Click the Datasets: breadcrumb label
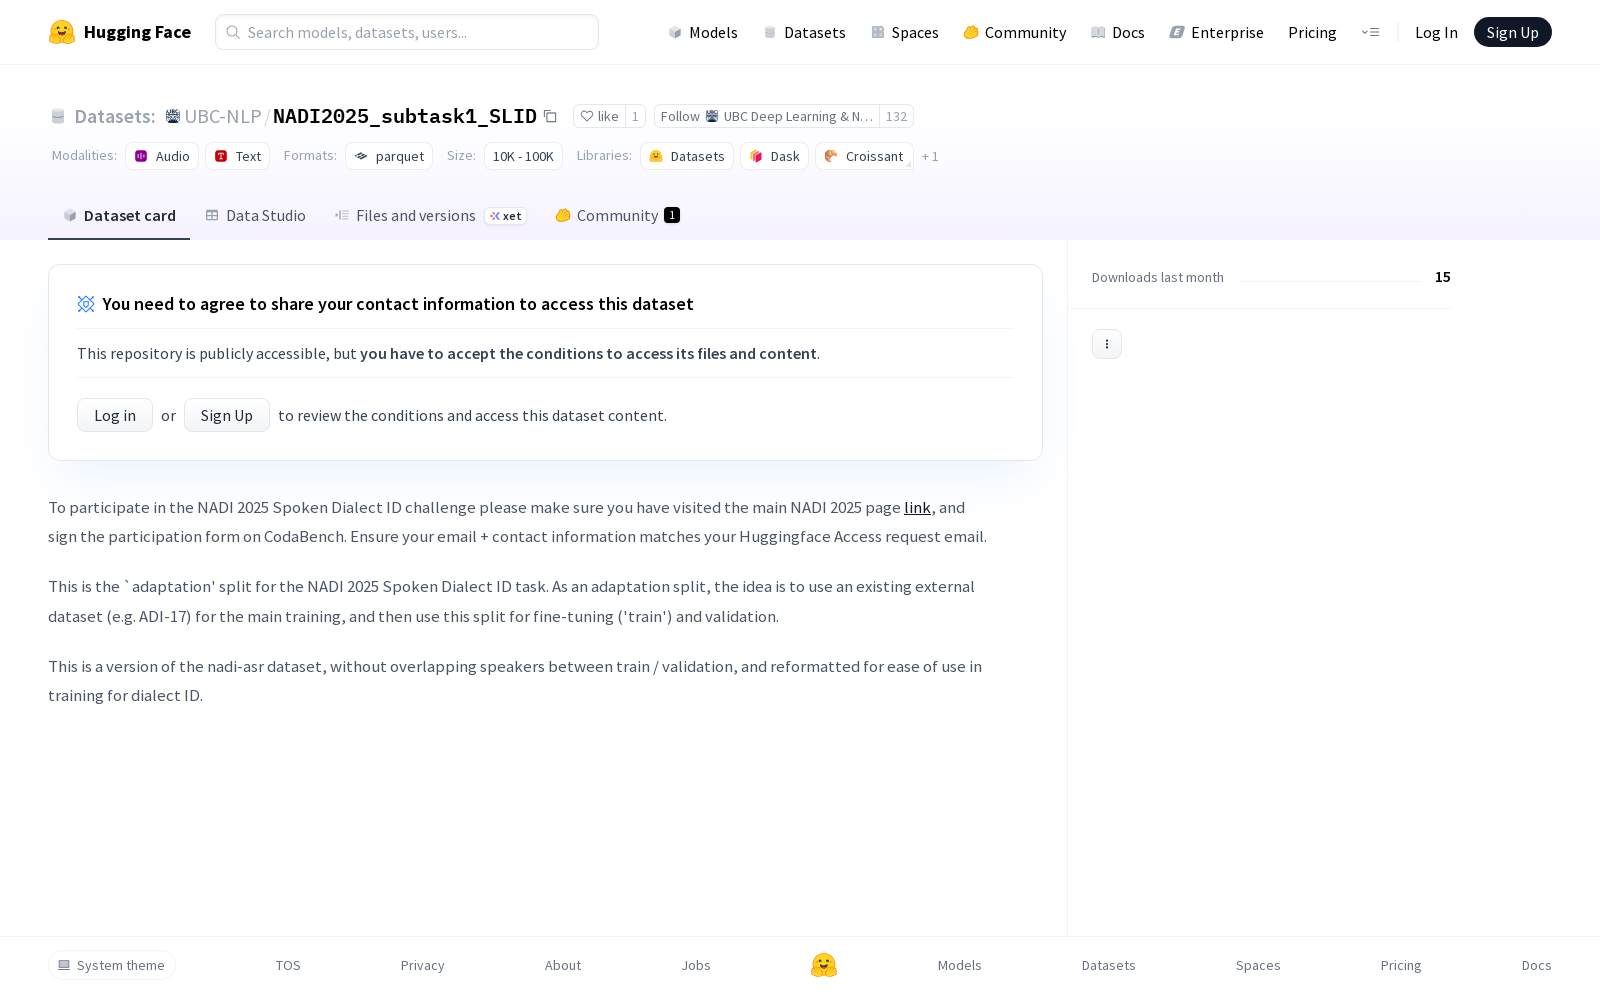Viewport: 1600px width, 1000px height. 115,116
